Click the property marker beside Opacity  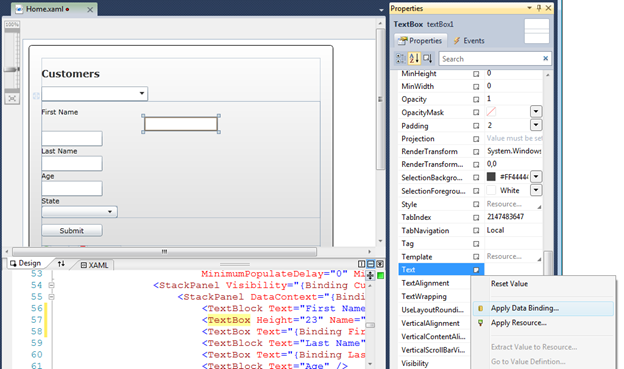[476, 100]
